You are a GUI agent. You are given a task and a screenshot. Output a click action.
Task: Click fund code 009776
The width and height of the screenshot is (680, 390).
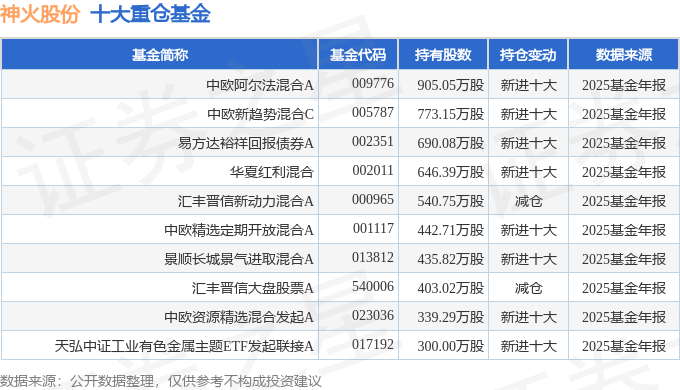tap(373, 83)
